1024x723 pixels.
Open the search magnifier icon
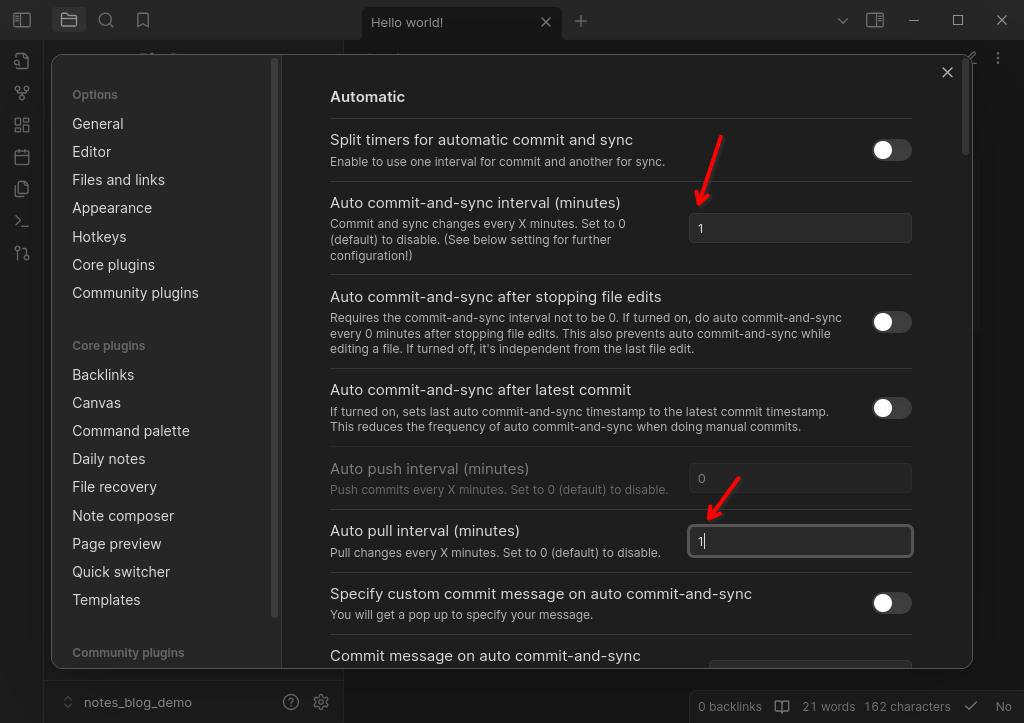point(106,20)
